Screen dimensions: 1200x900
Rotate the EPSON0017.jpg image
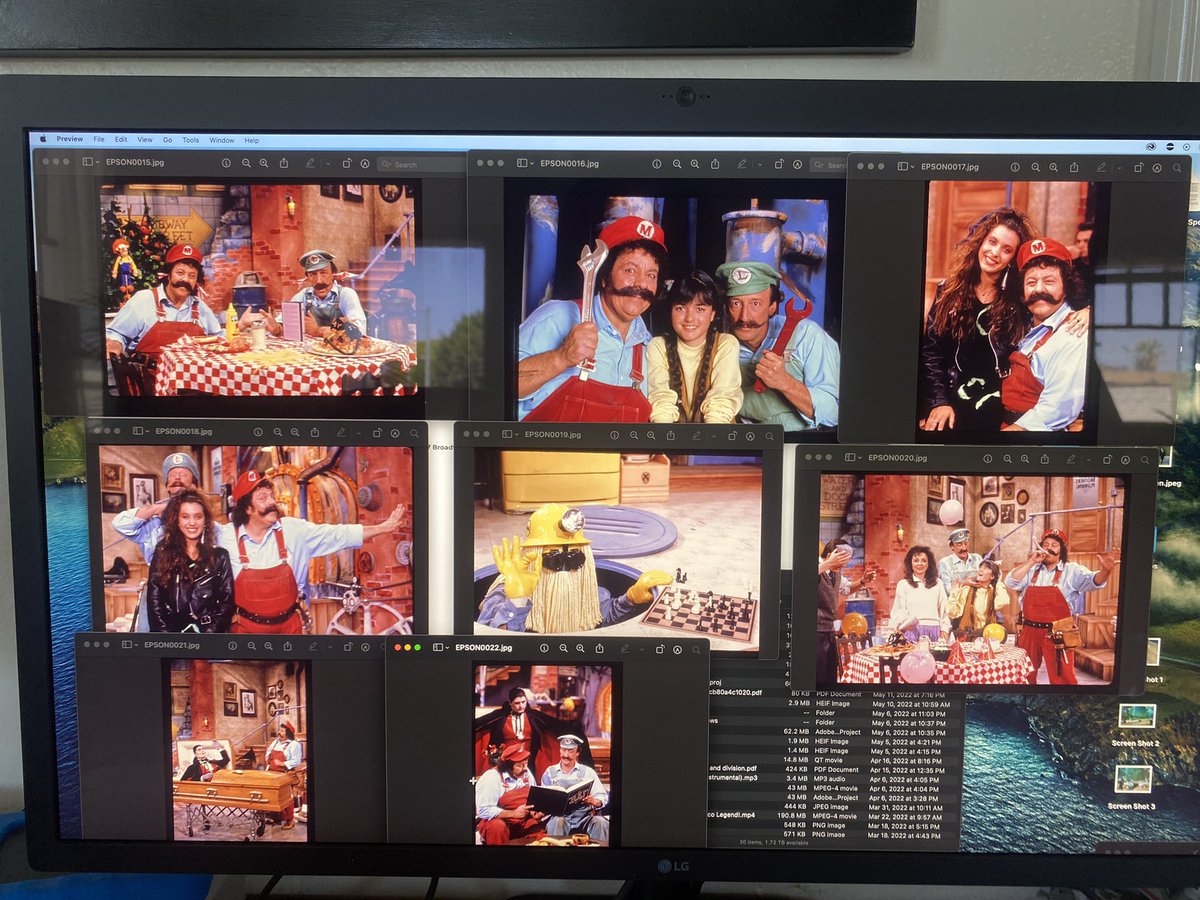[1137, 168]
